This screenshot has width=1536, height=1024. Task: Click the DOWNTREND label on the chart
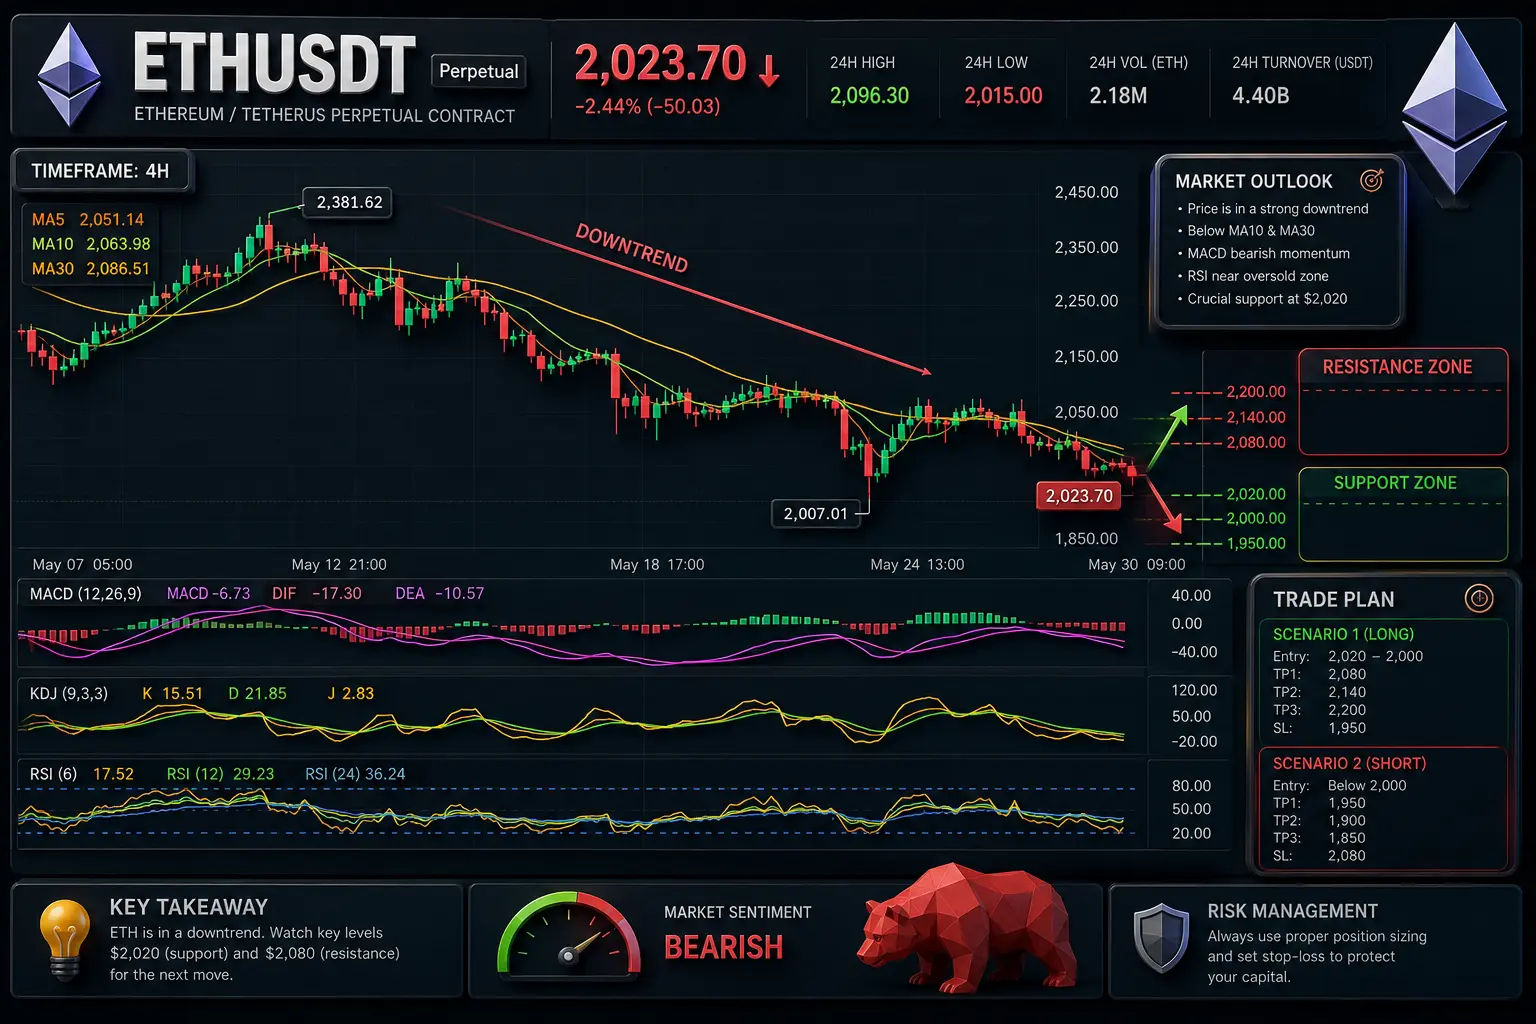tap(632, 248)
